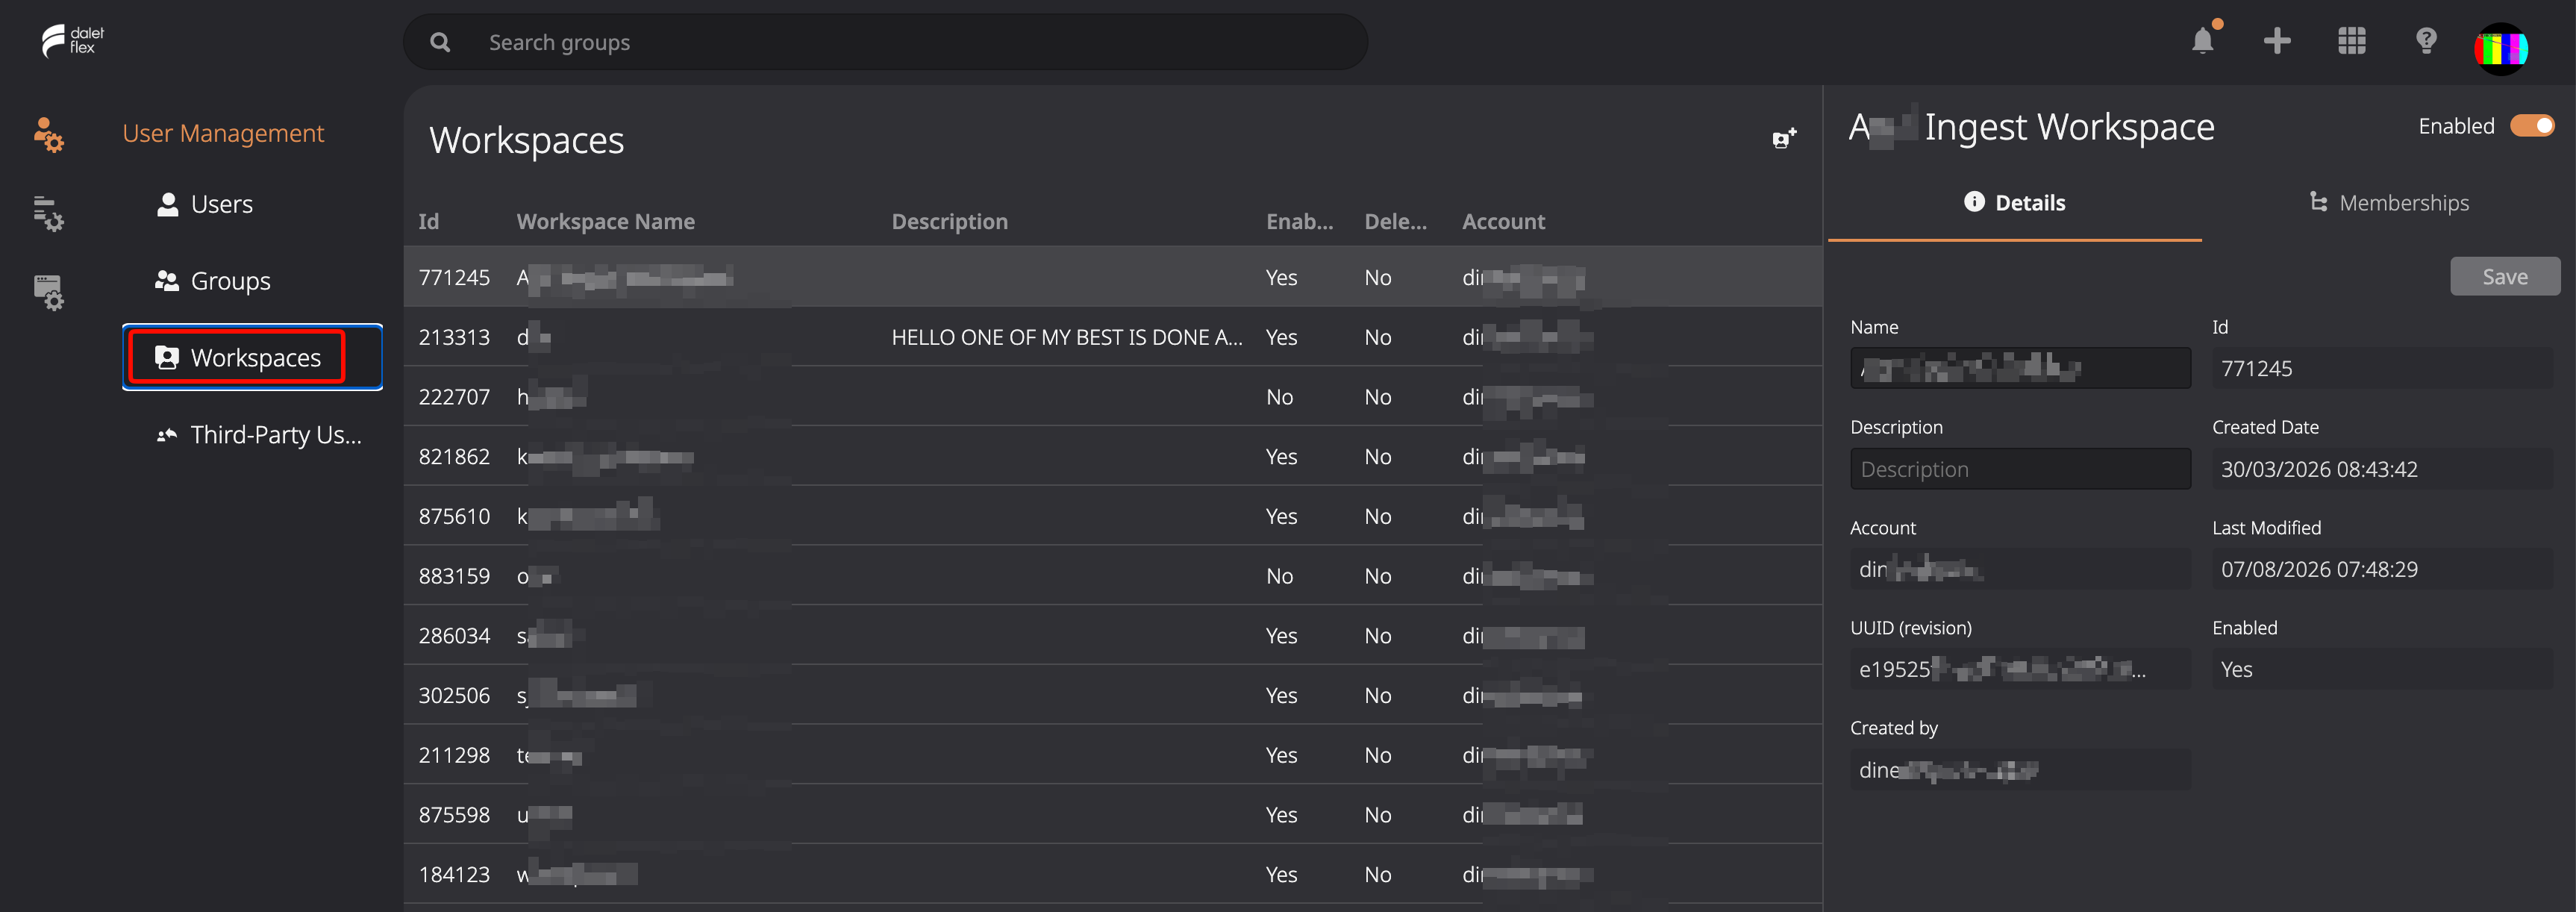Open the help question mark icon

point(2426,41)
